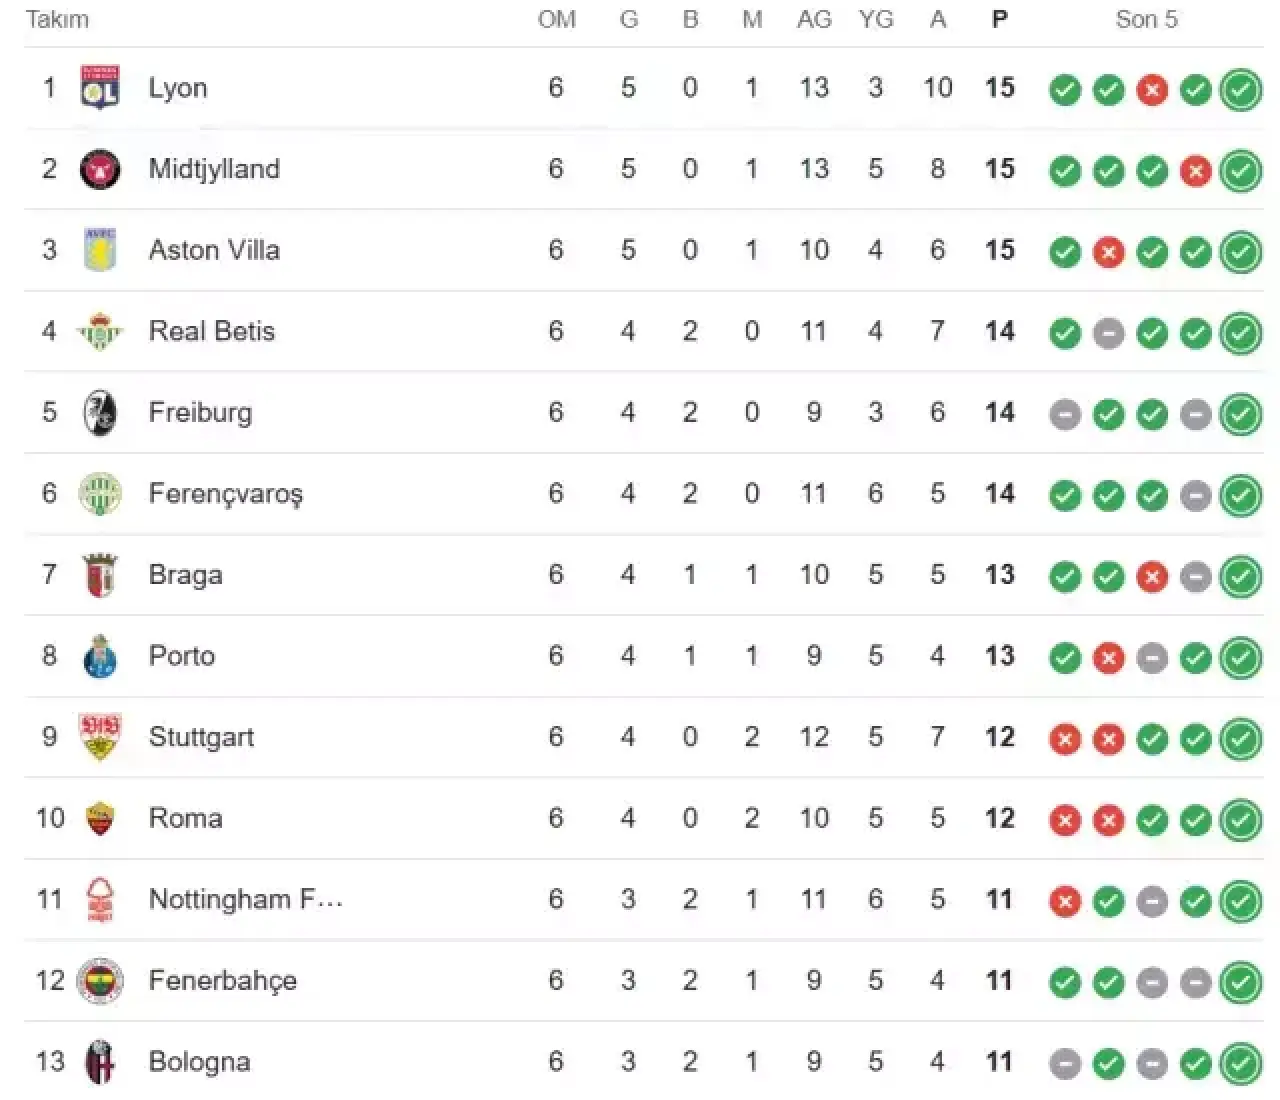This screenshot has height=1100, width=1280.
Task: Click the OM matches played header
Action: pyautogui.click(x=557, y=19)
